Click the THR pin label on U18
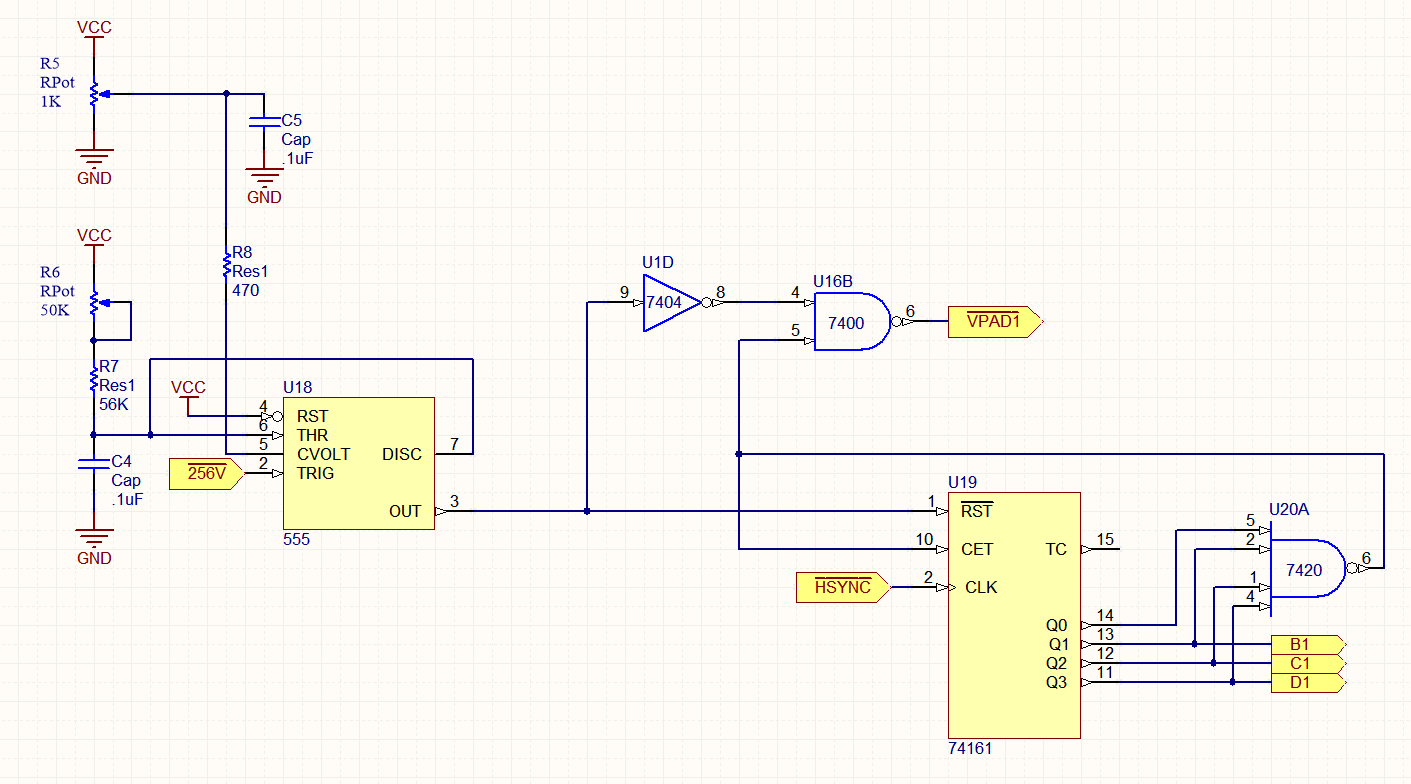 312,435
